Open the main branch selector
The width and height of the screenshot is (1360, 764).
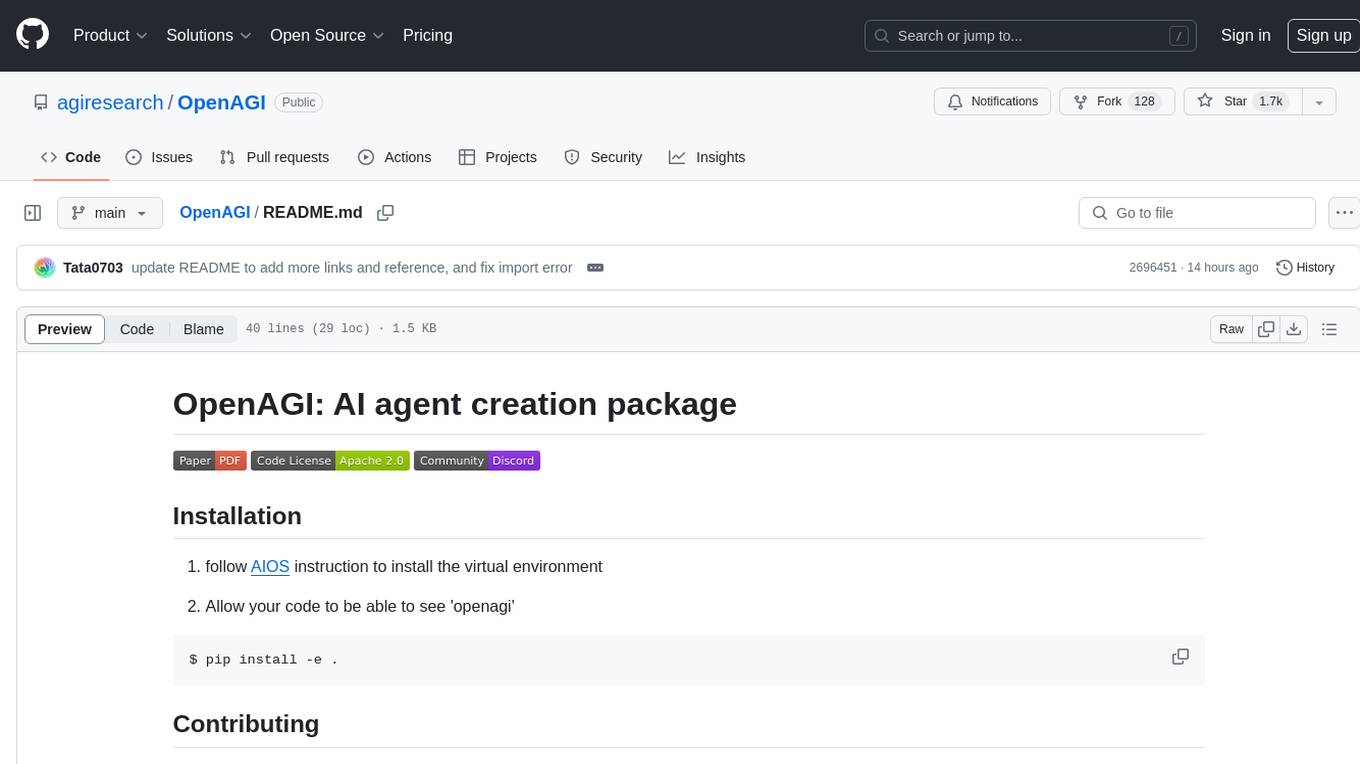click(110, 213)
